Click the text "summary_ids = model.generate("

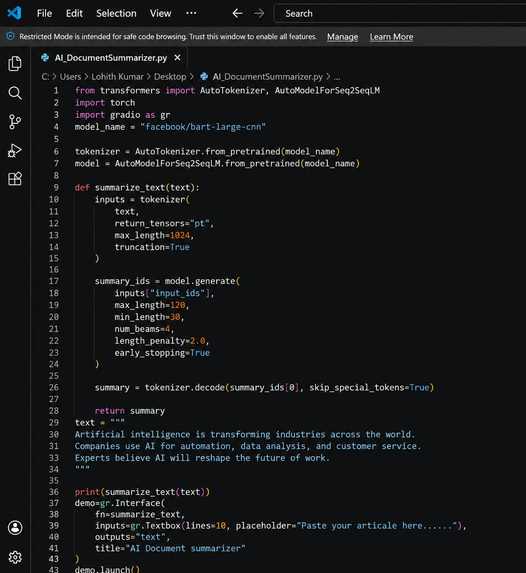167,281
